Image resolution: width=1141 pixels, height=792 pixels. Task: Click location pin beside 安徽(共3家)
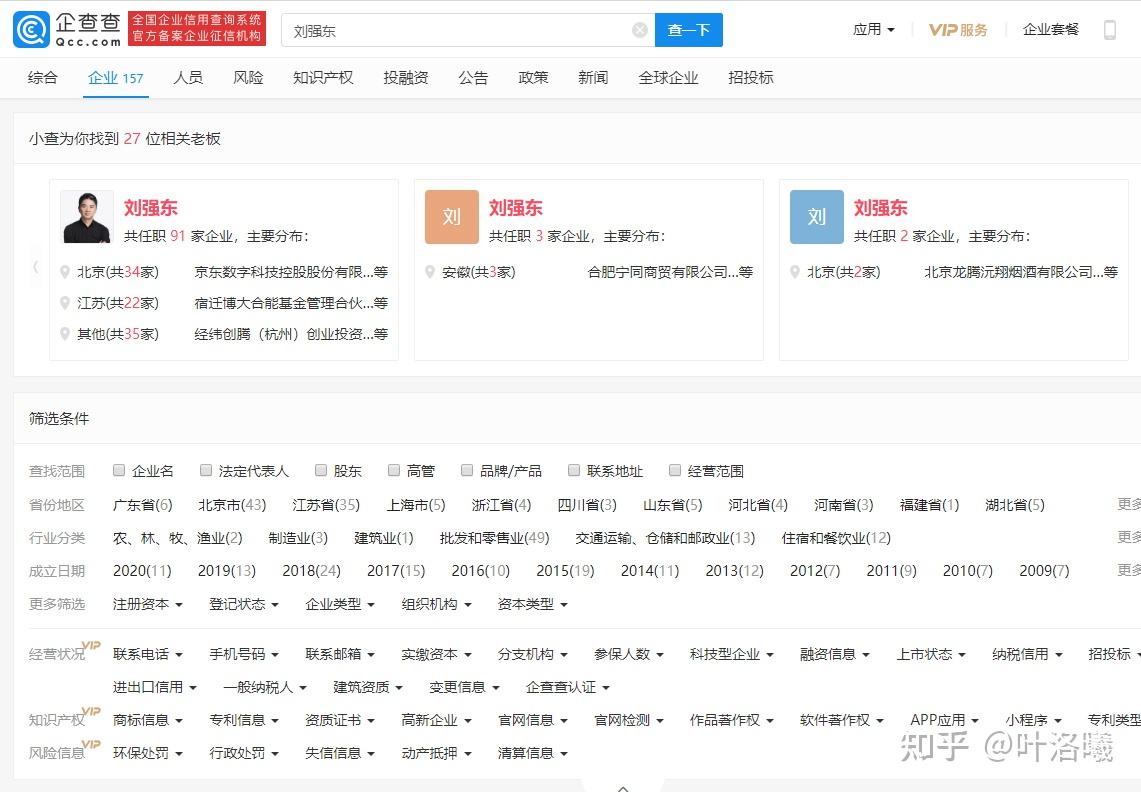[x=429, y=272]
